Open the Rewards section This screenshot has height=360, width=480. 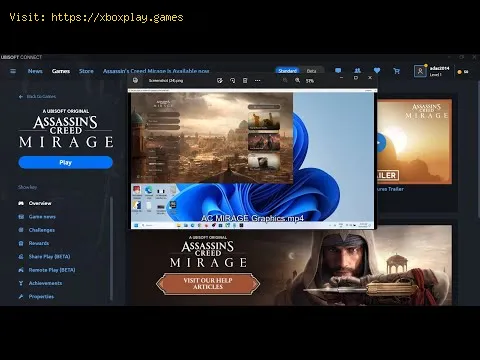[34, 243]
